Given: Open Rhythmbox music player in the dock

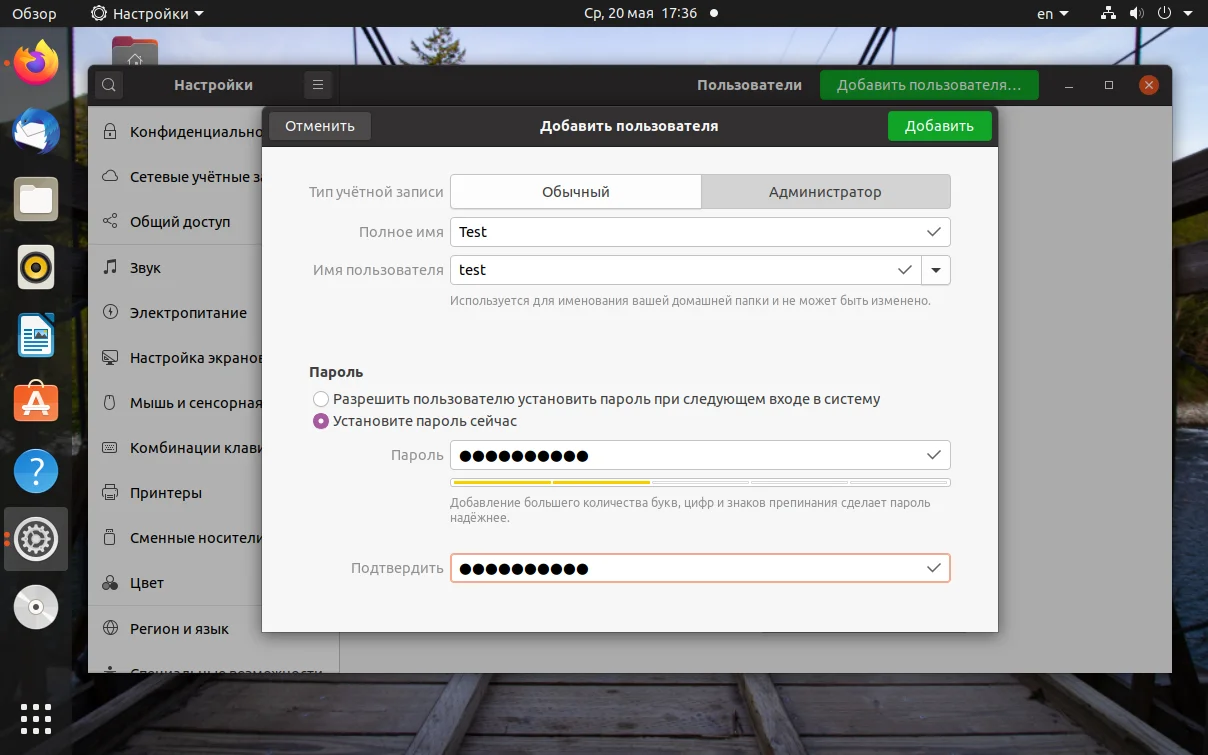Looking at the screenshot, I should click(36, 267).
